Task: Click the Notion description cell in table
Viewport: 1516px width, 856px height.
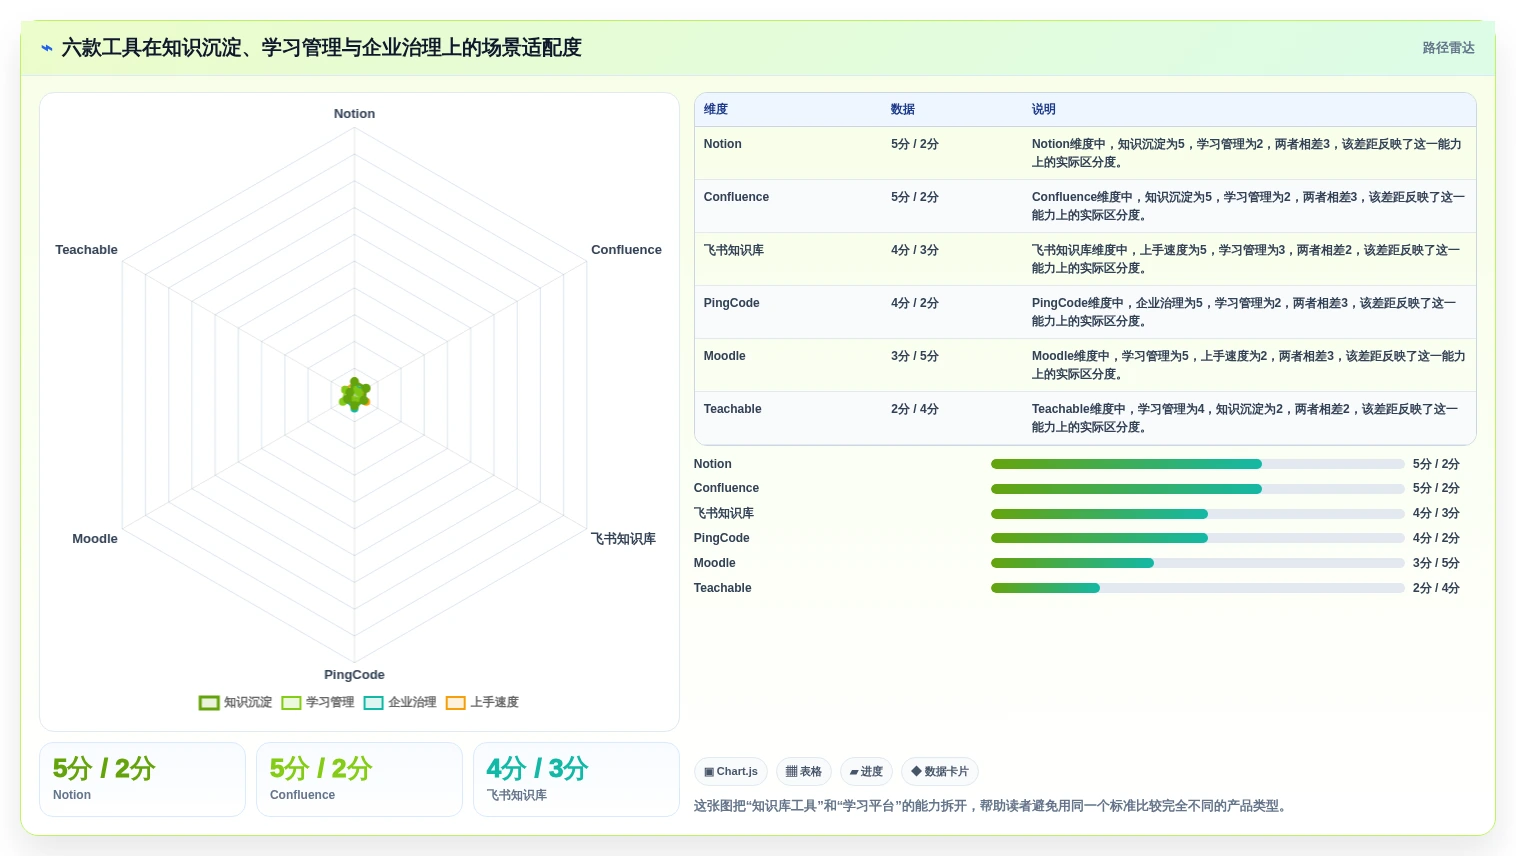Action: pos(1248,153)
